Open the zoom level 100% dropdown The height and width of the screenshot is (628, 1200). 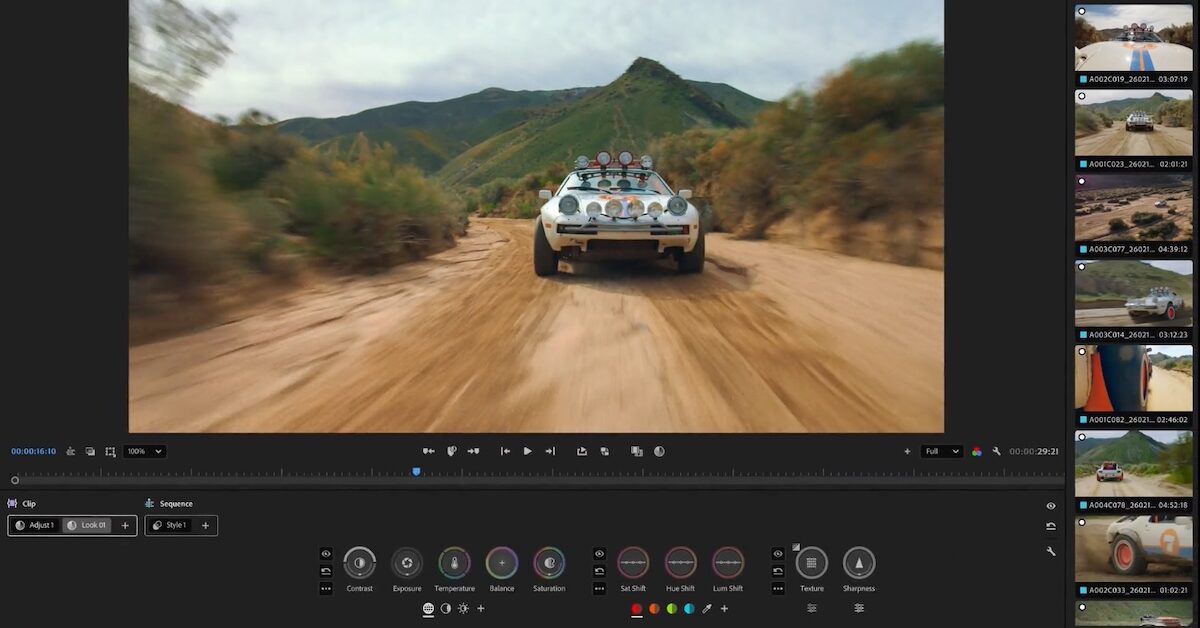point(143,451)
